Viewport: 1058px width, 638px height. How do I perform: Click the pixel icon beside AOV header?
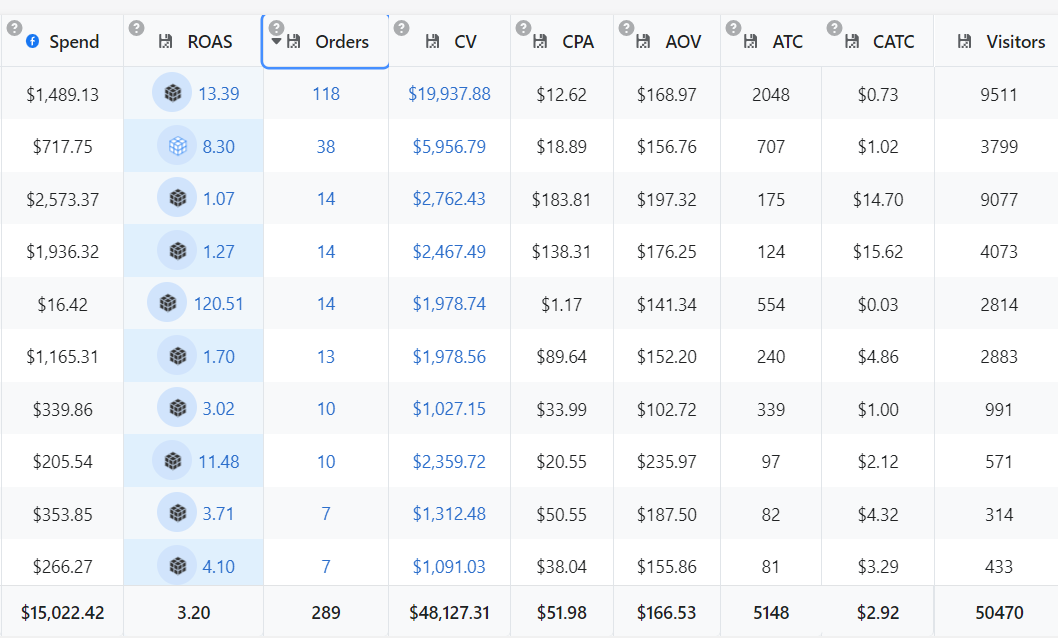(x=643, y=42)
